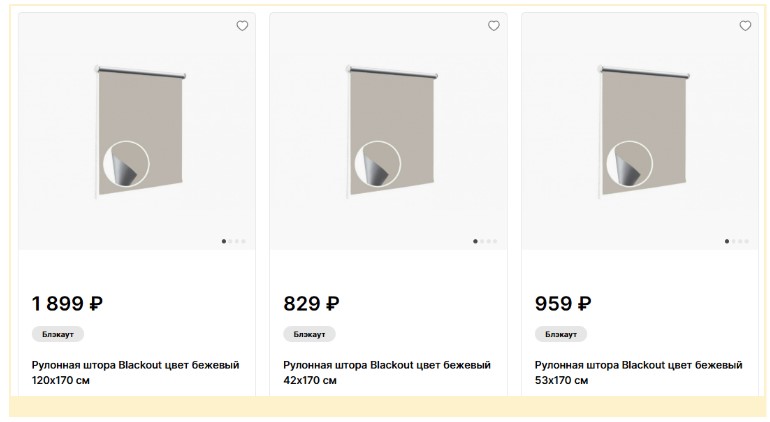The height and width of the screenshot is (422, 770).
Task: Open the image of the 829 ₽ blind
Action: (388, 133)
